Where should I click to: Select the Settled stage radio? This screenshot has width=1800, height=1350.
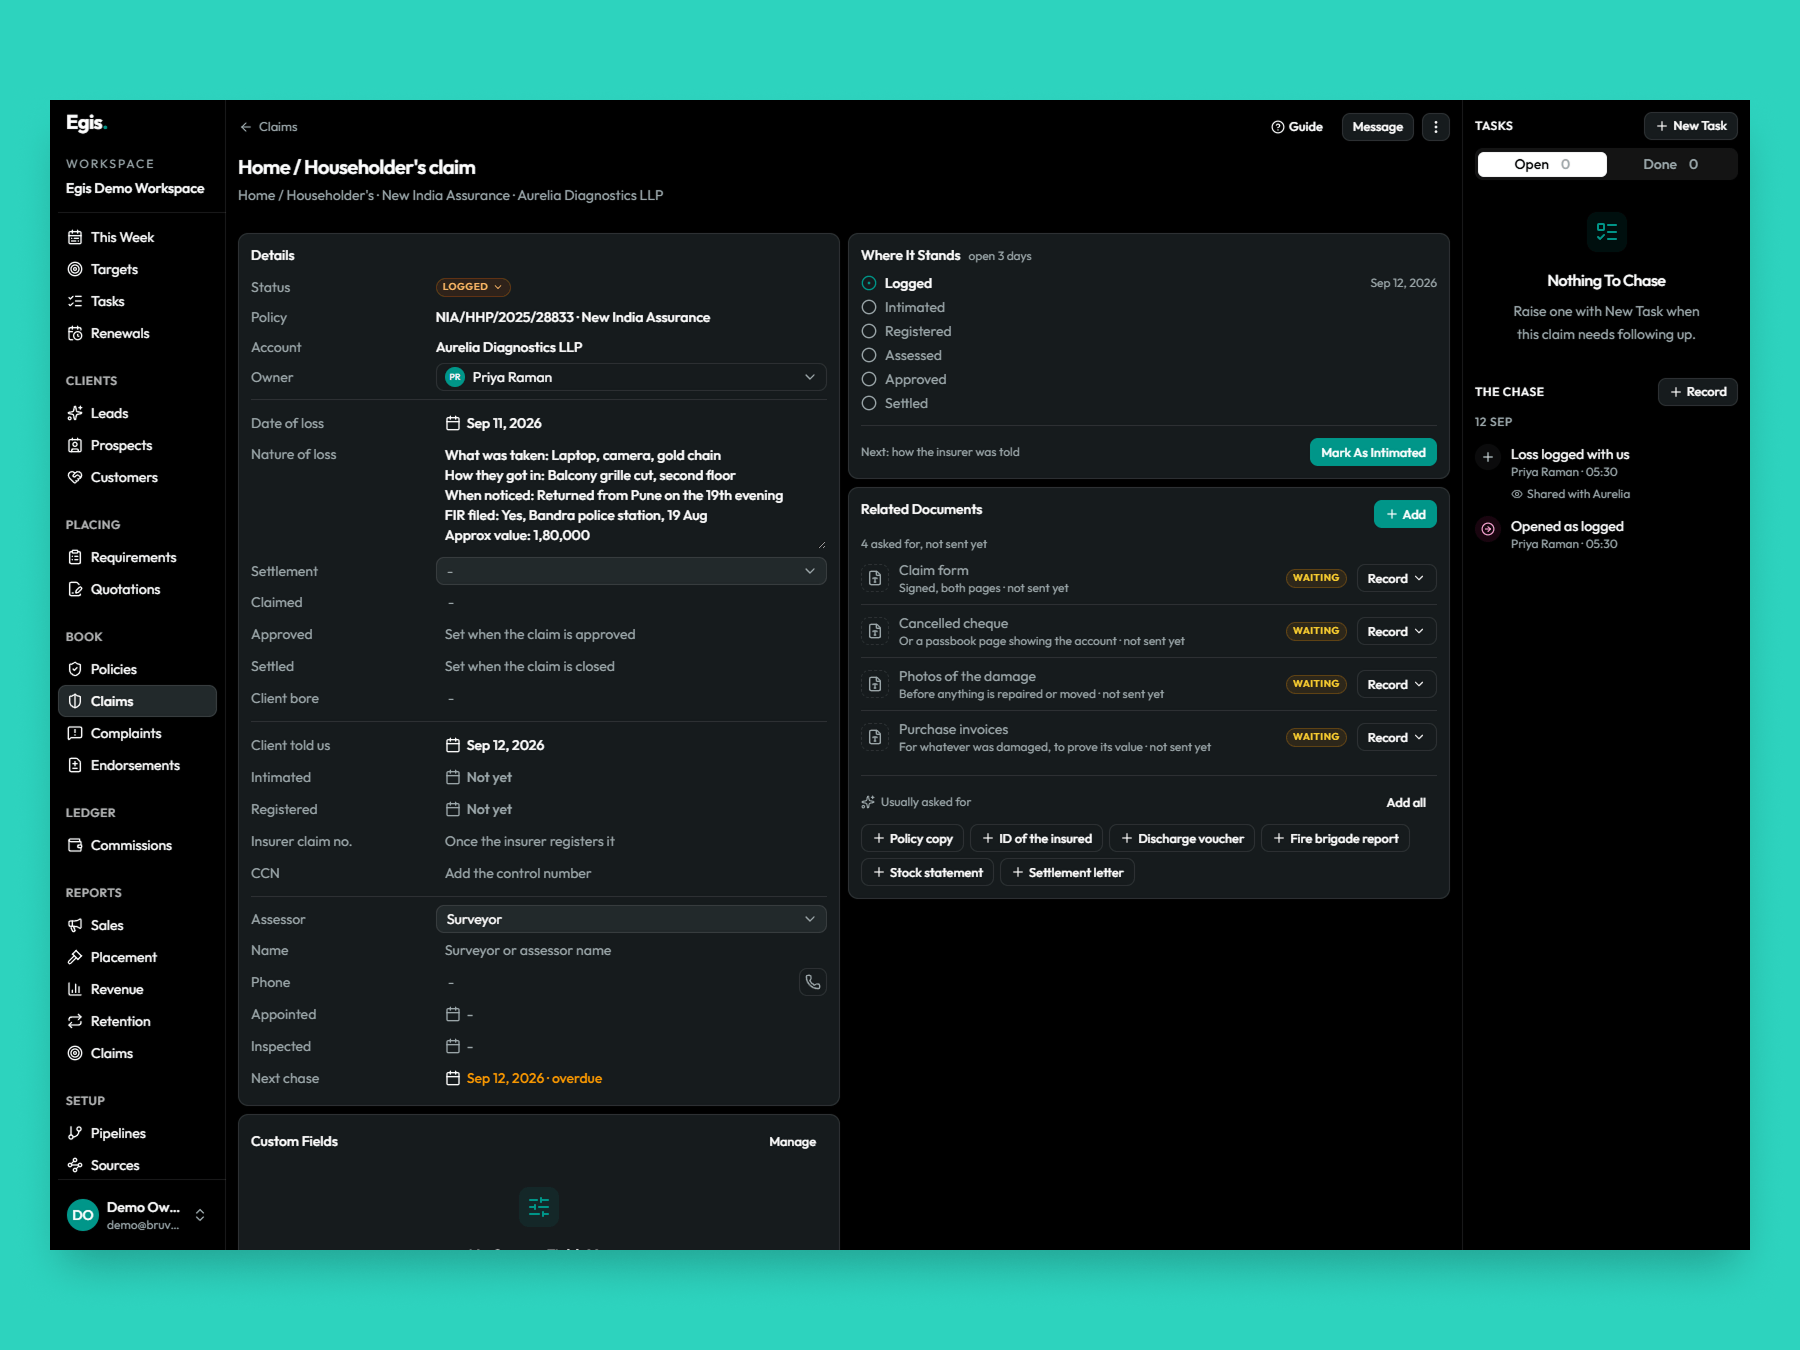tap(869, 403)
